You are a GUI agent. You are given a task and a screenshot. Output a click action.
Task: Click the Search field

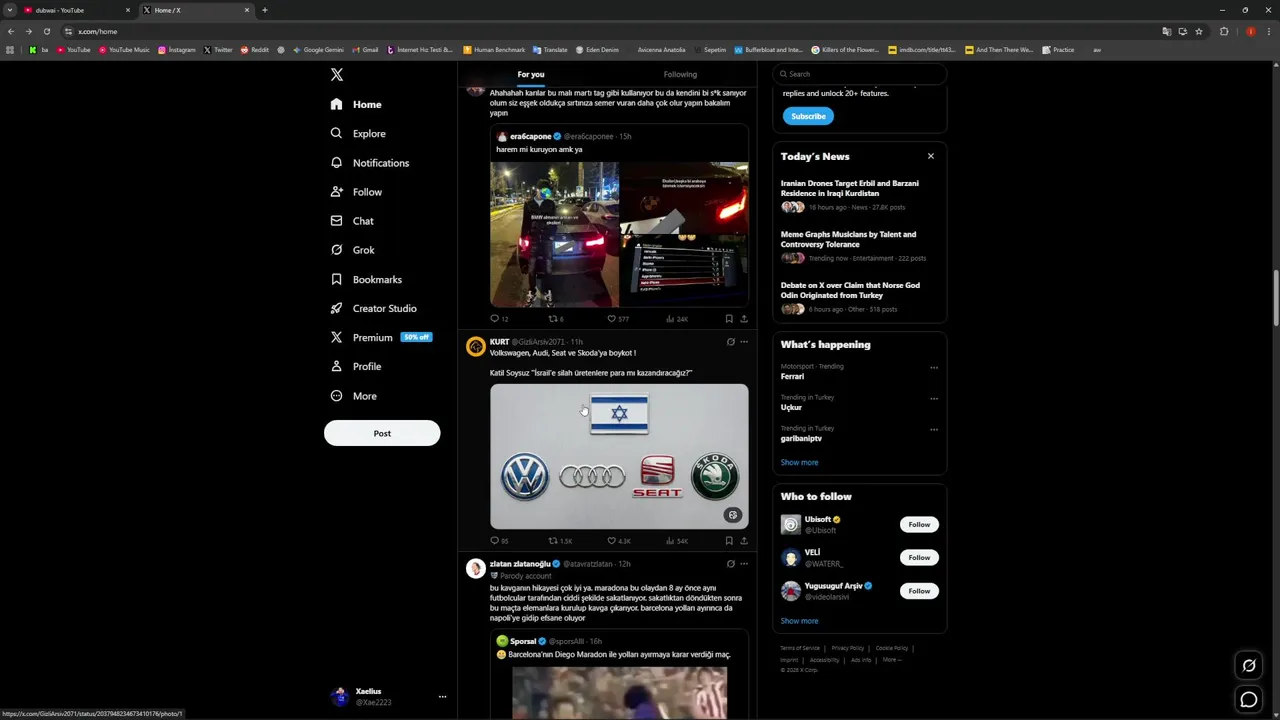[x=860, y=74]
